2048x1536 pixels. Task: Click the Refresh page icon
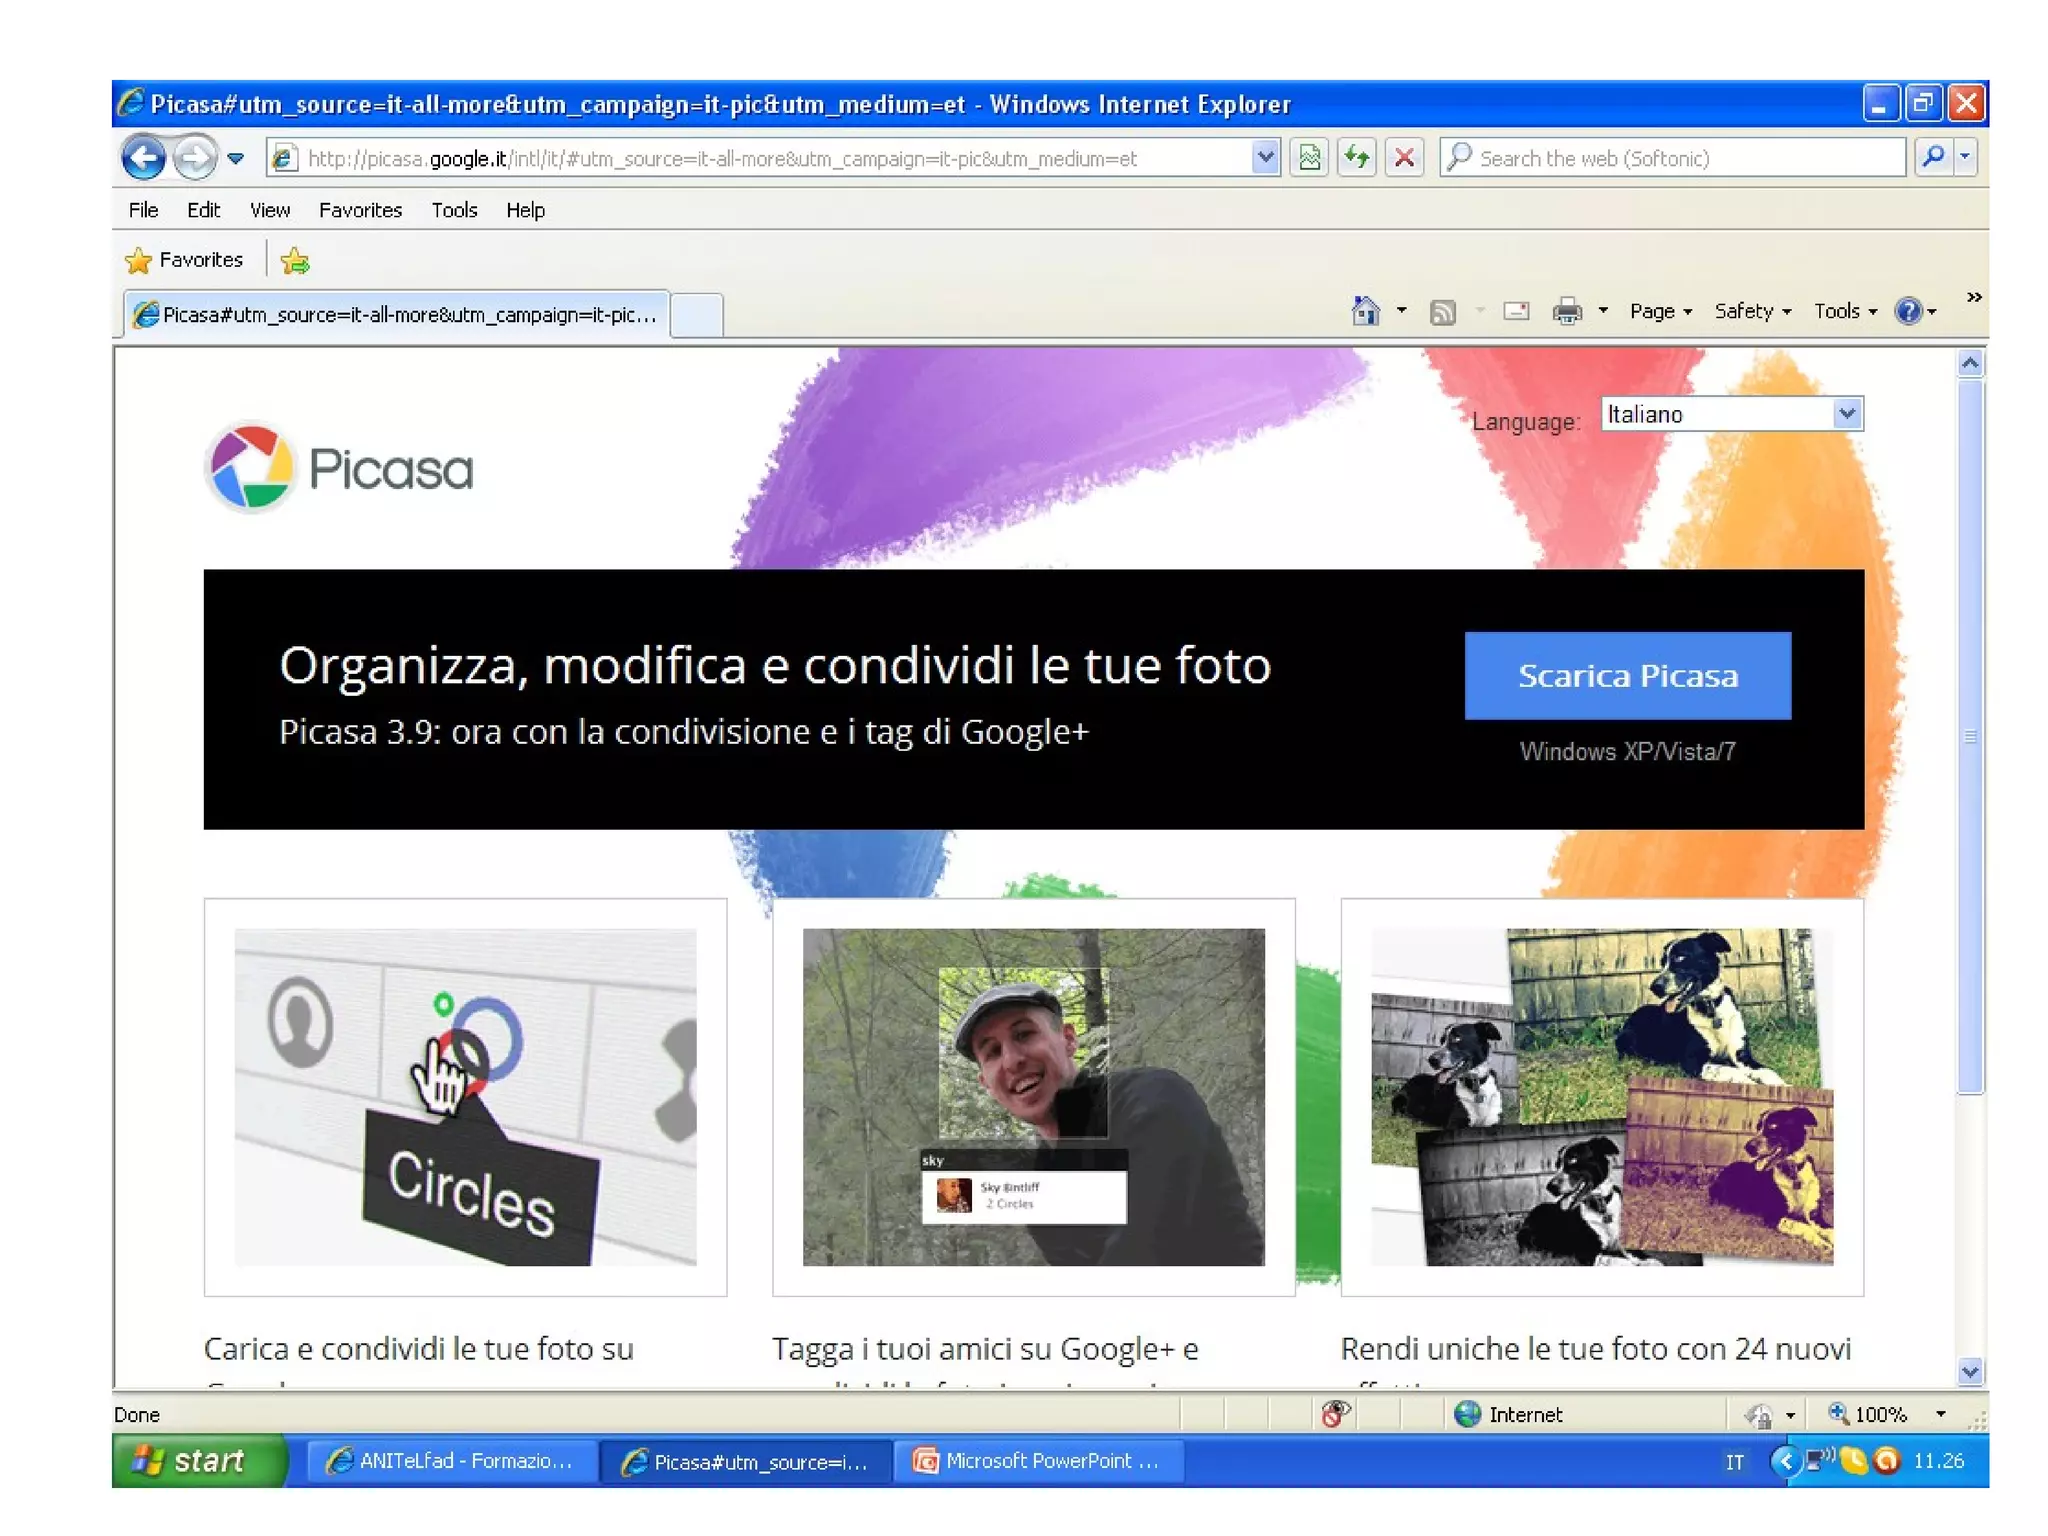(x=1357, y=158)
